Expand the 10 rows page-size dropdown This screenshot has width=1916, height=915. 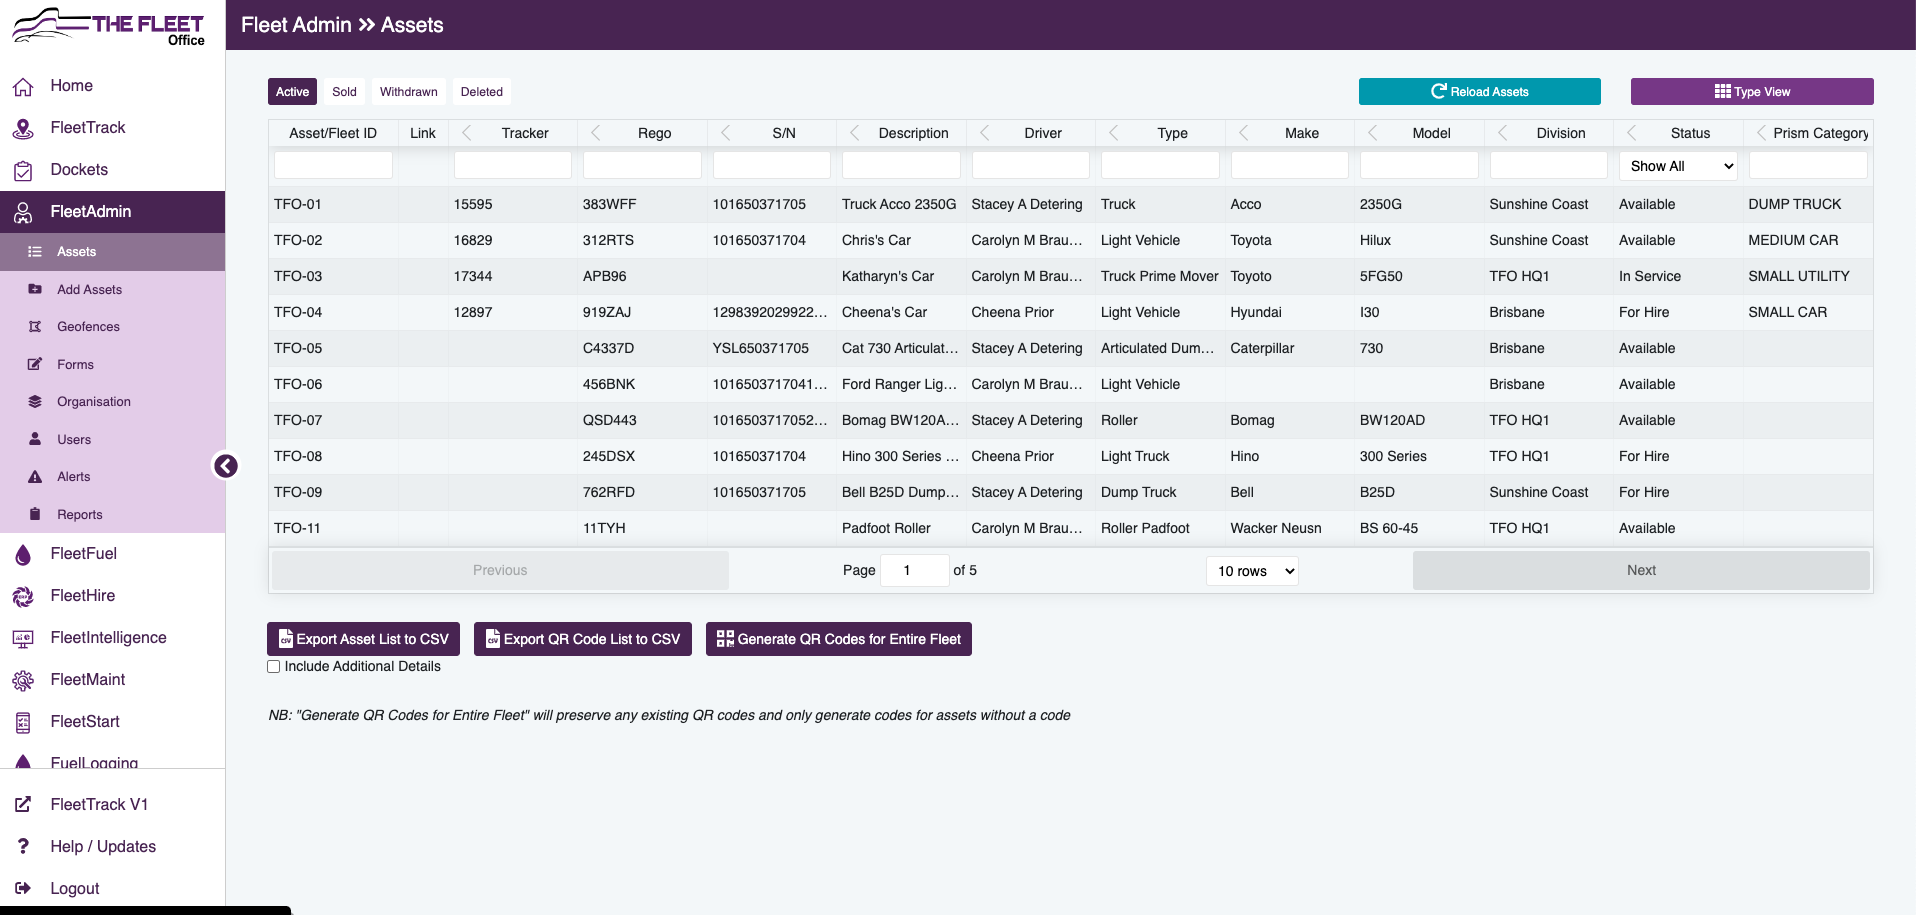(x=1252, y=571)
